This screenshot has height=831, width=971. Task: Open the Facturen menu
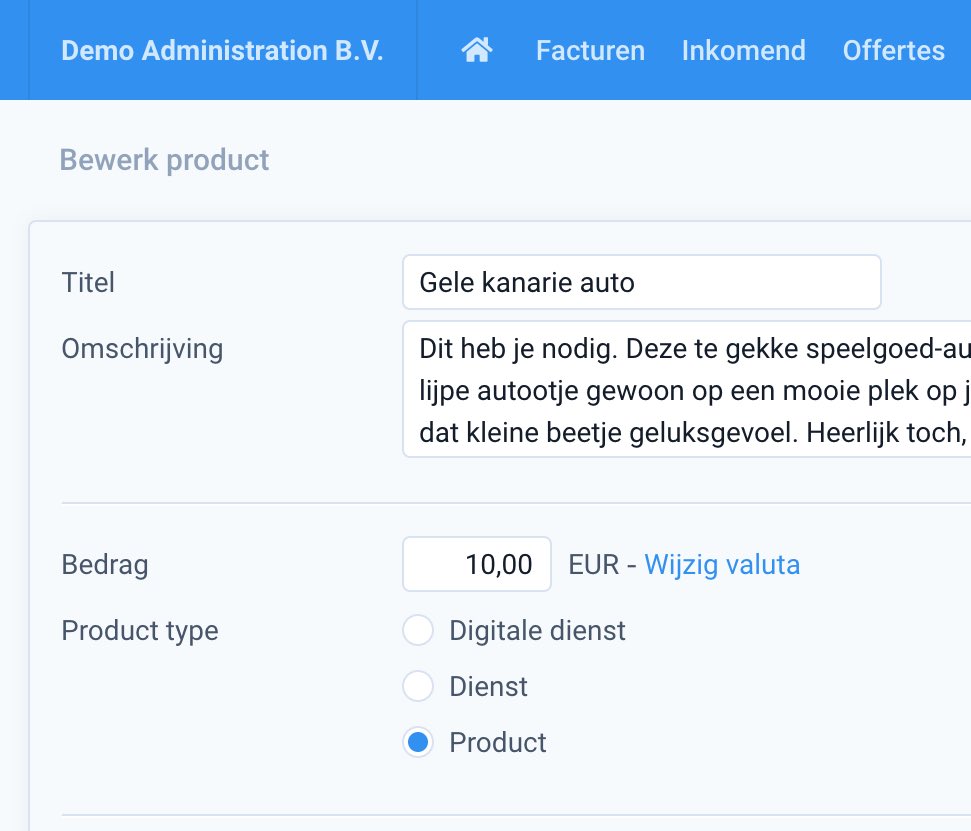tap(590, 50)
